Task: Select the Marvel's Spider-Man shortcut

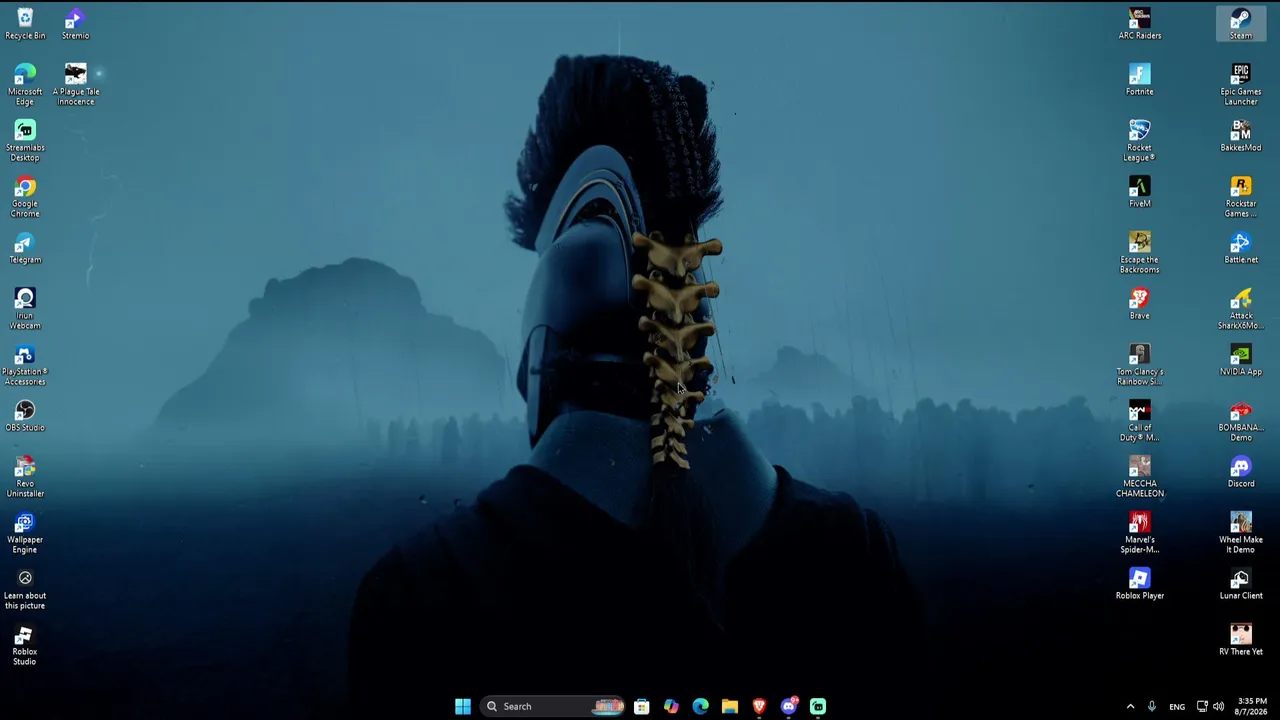Action: pos(1140,533)
